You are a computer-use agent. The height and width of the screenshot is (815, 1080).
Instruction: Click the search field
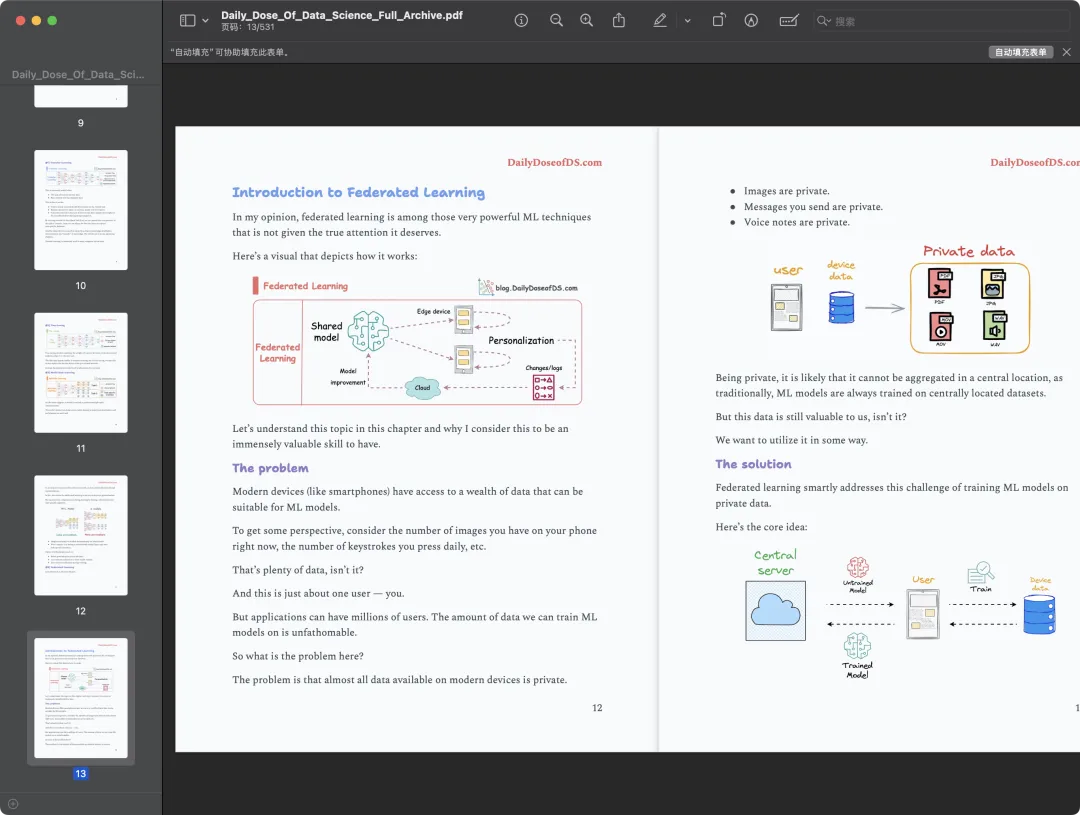(x=942, y=21)
